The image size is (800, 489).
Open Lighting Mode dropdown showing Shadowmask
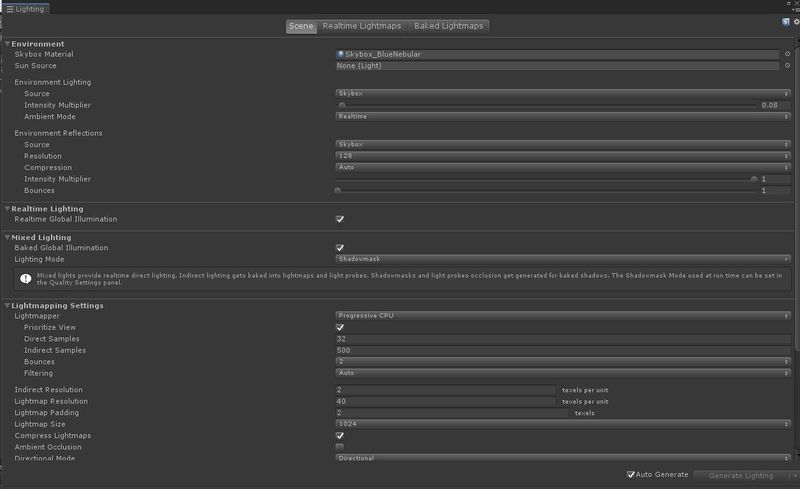[x=563, y=259]
